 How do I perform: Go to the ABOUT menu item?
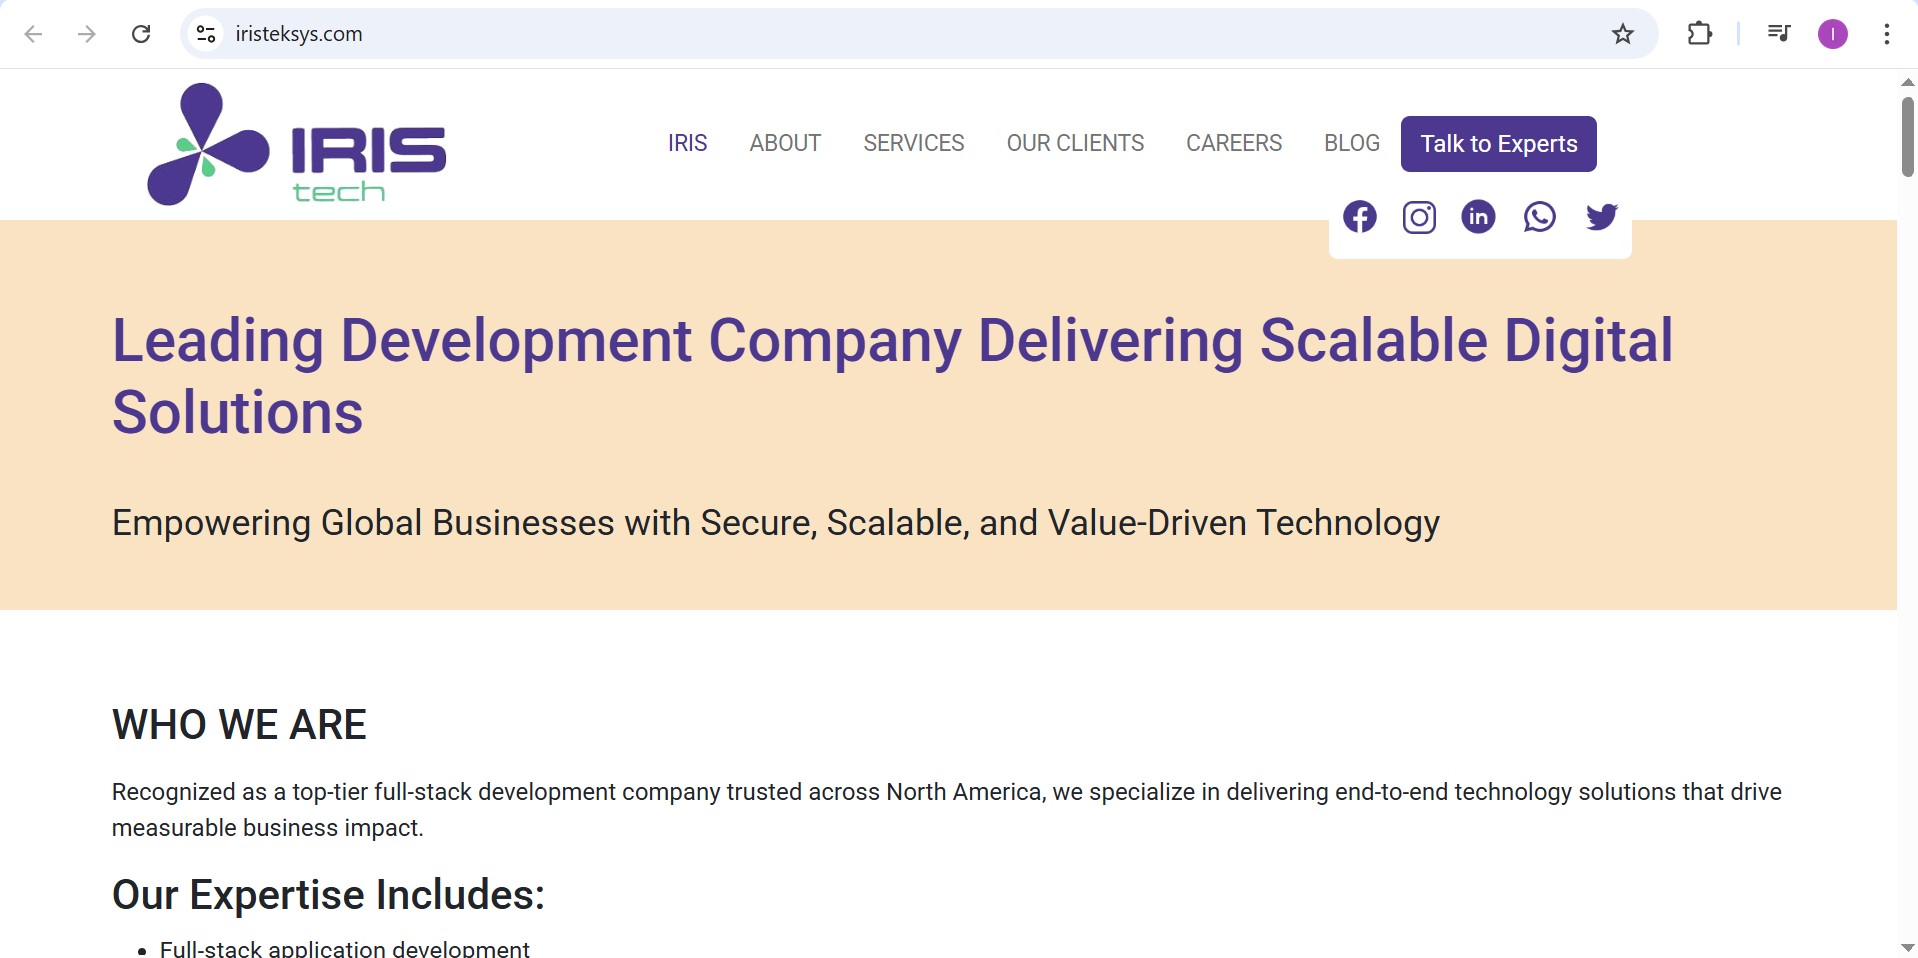785,143
